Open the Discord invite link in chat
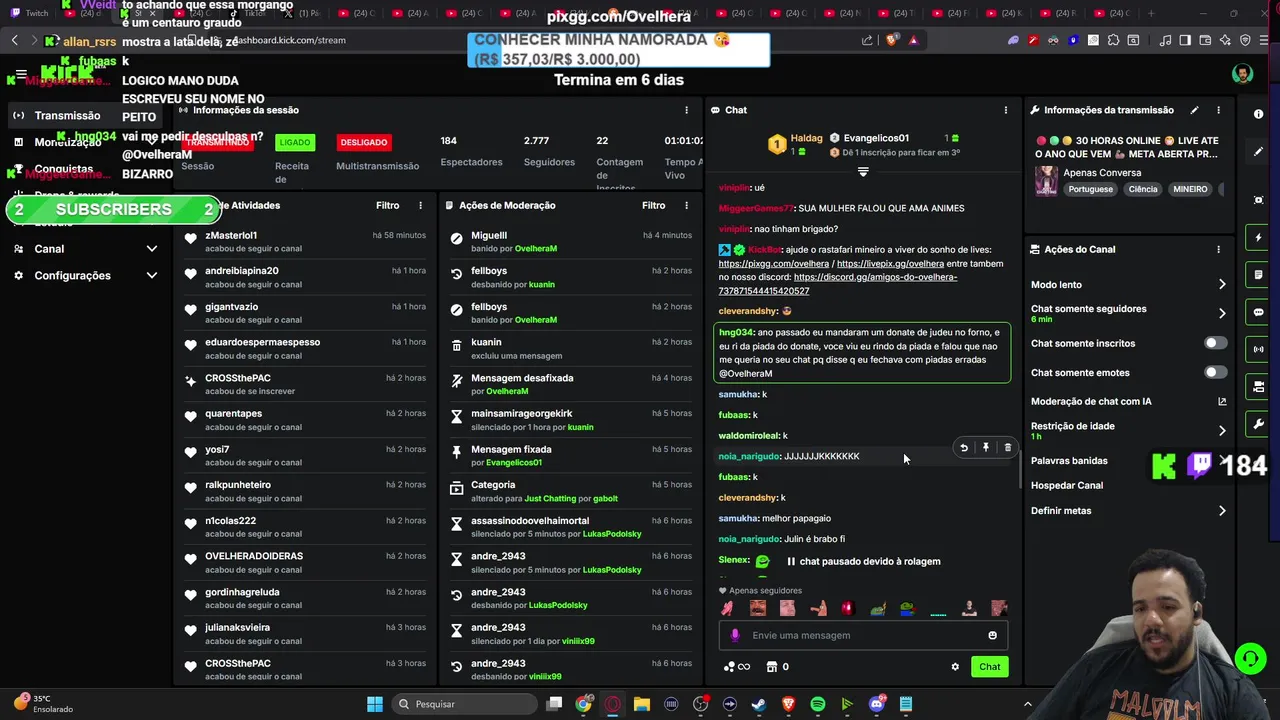 (837, 284)
